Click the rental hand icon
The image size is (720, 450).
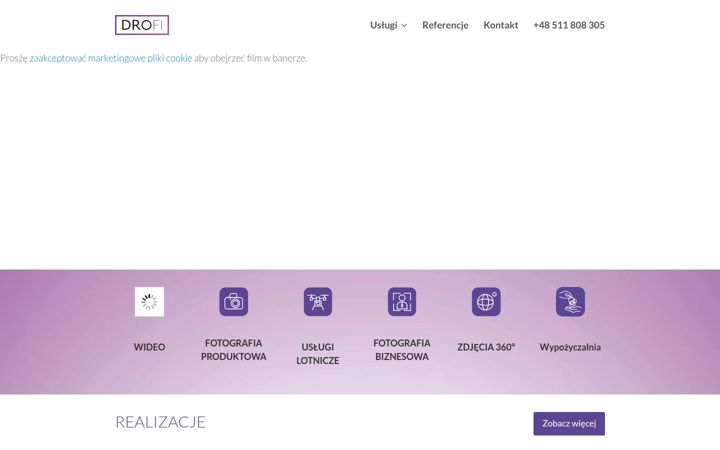click(x=570, y=302)
